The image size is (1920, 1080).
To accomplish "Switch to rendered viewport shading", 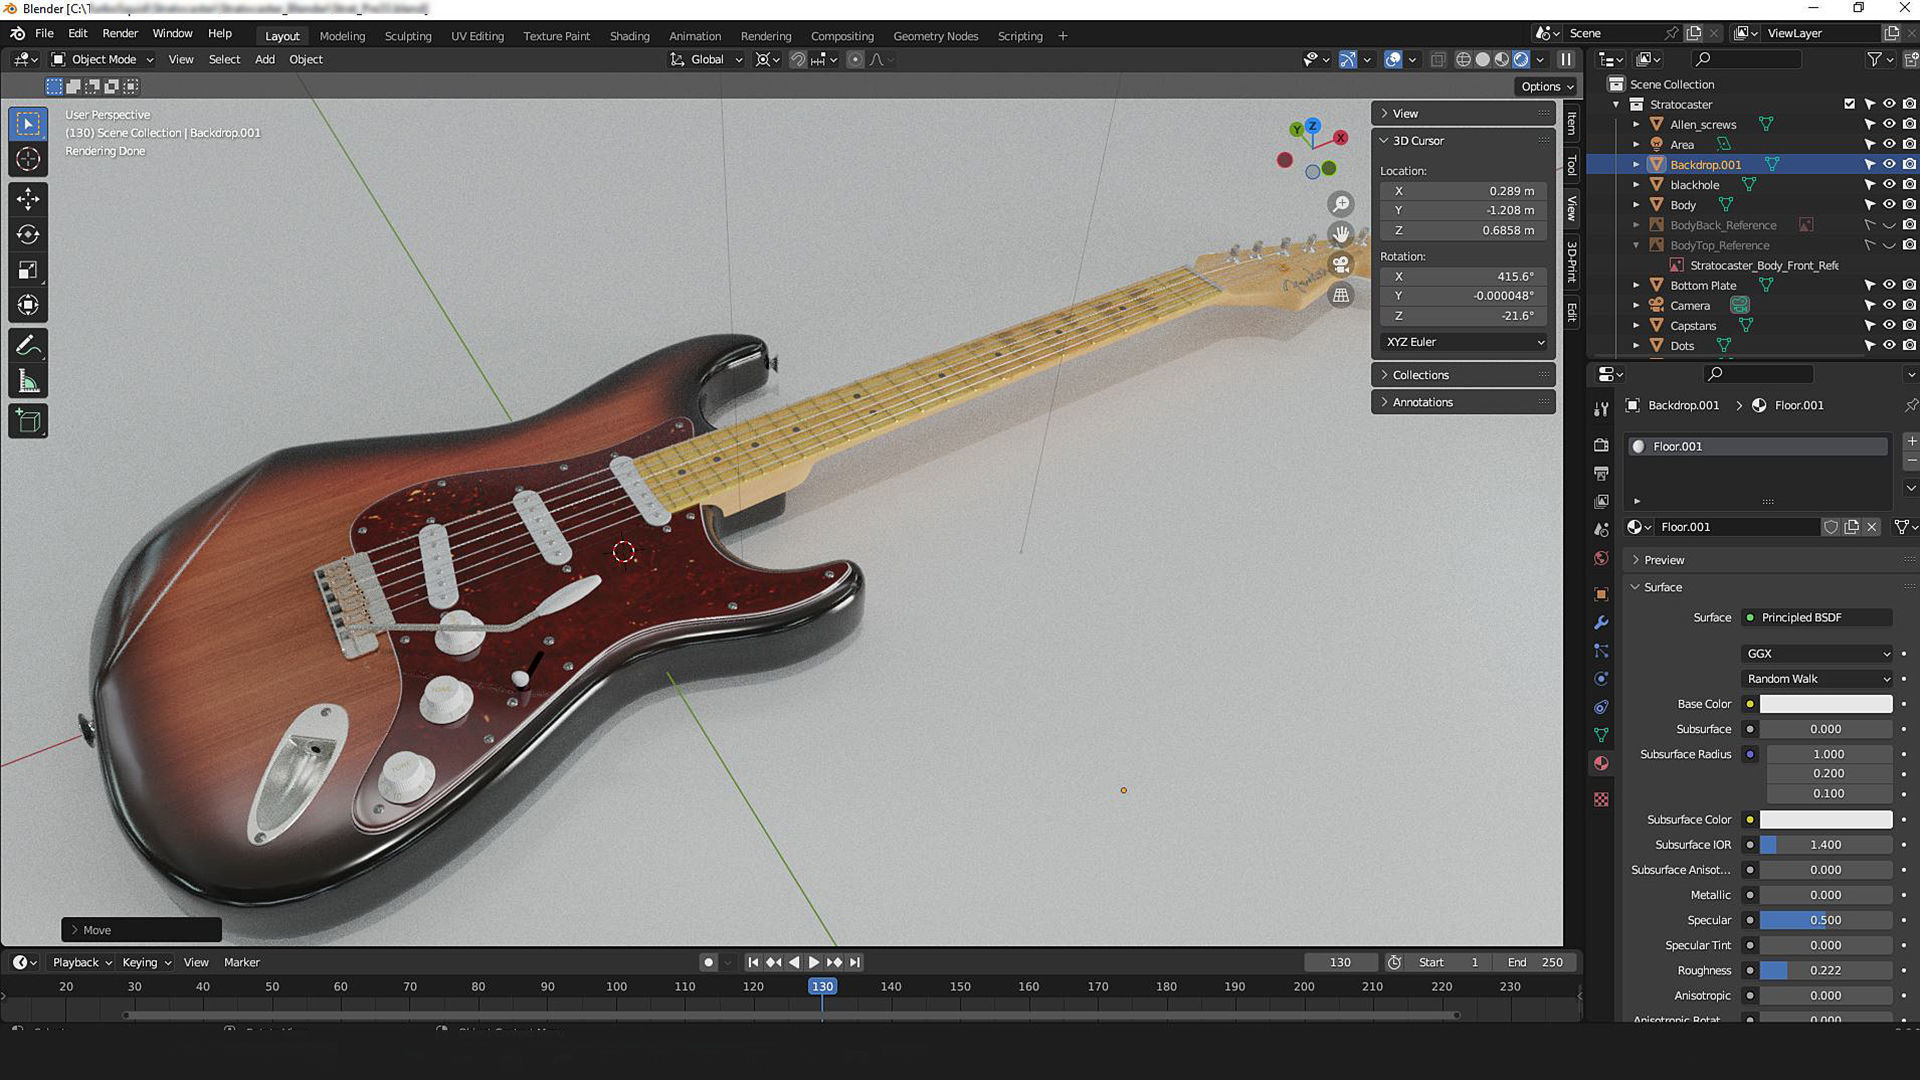I will click(1521, 60).
